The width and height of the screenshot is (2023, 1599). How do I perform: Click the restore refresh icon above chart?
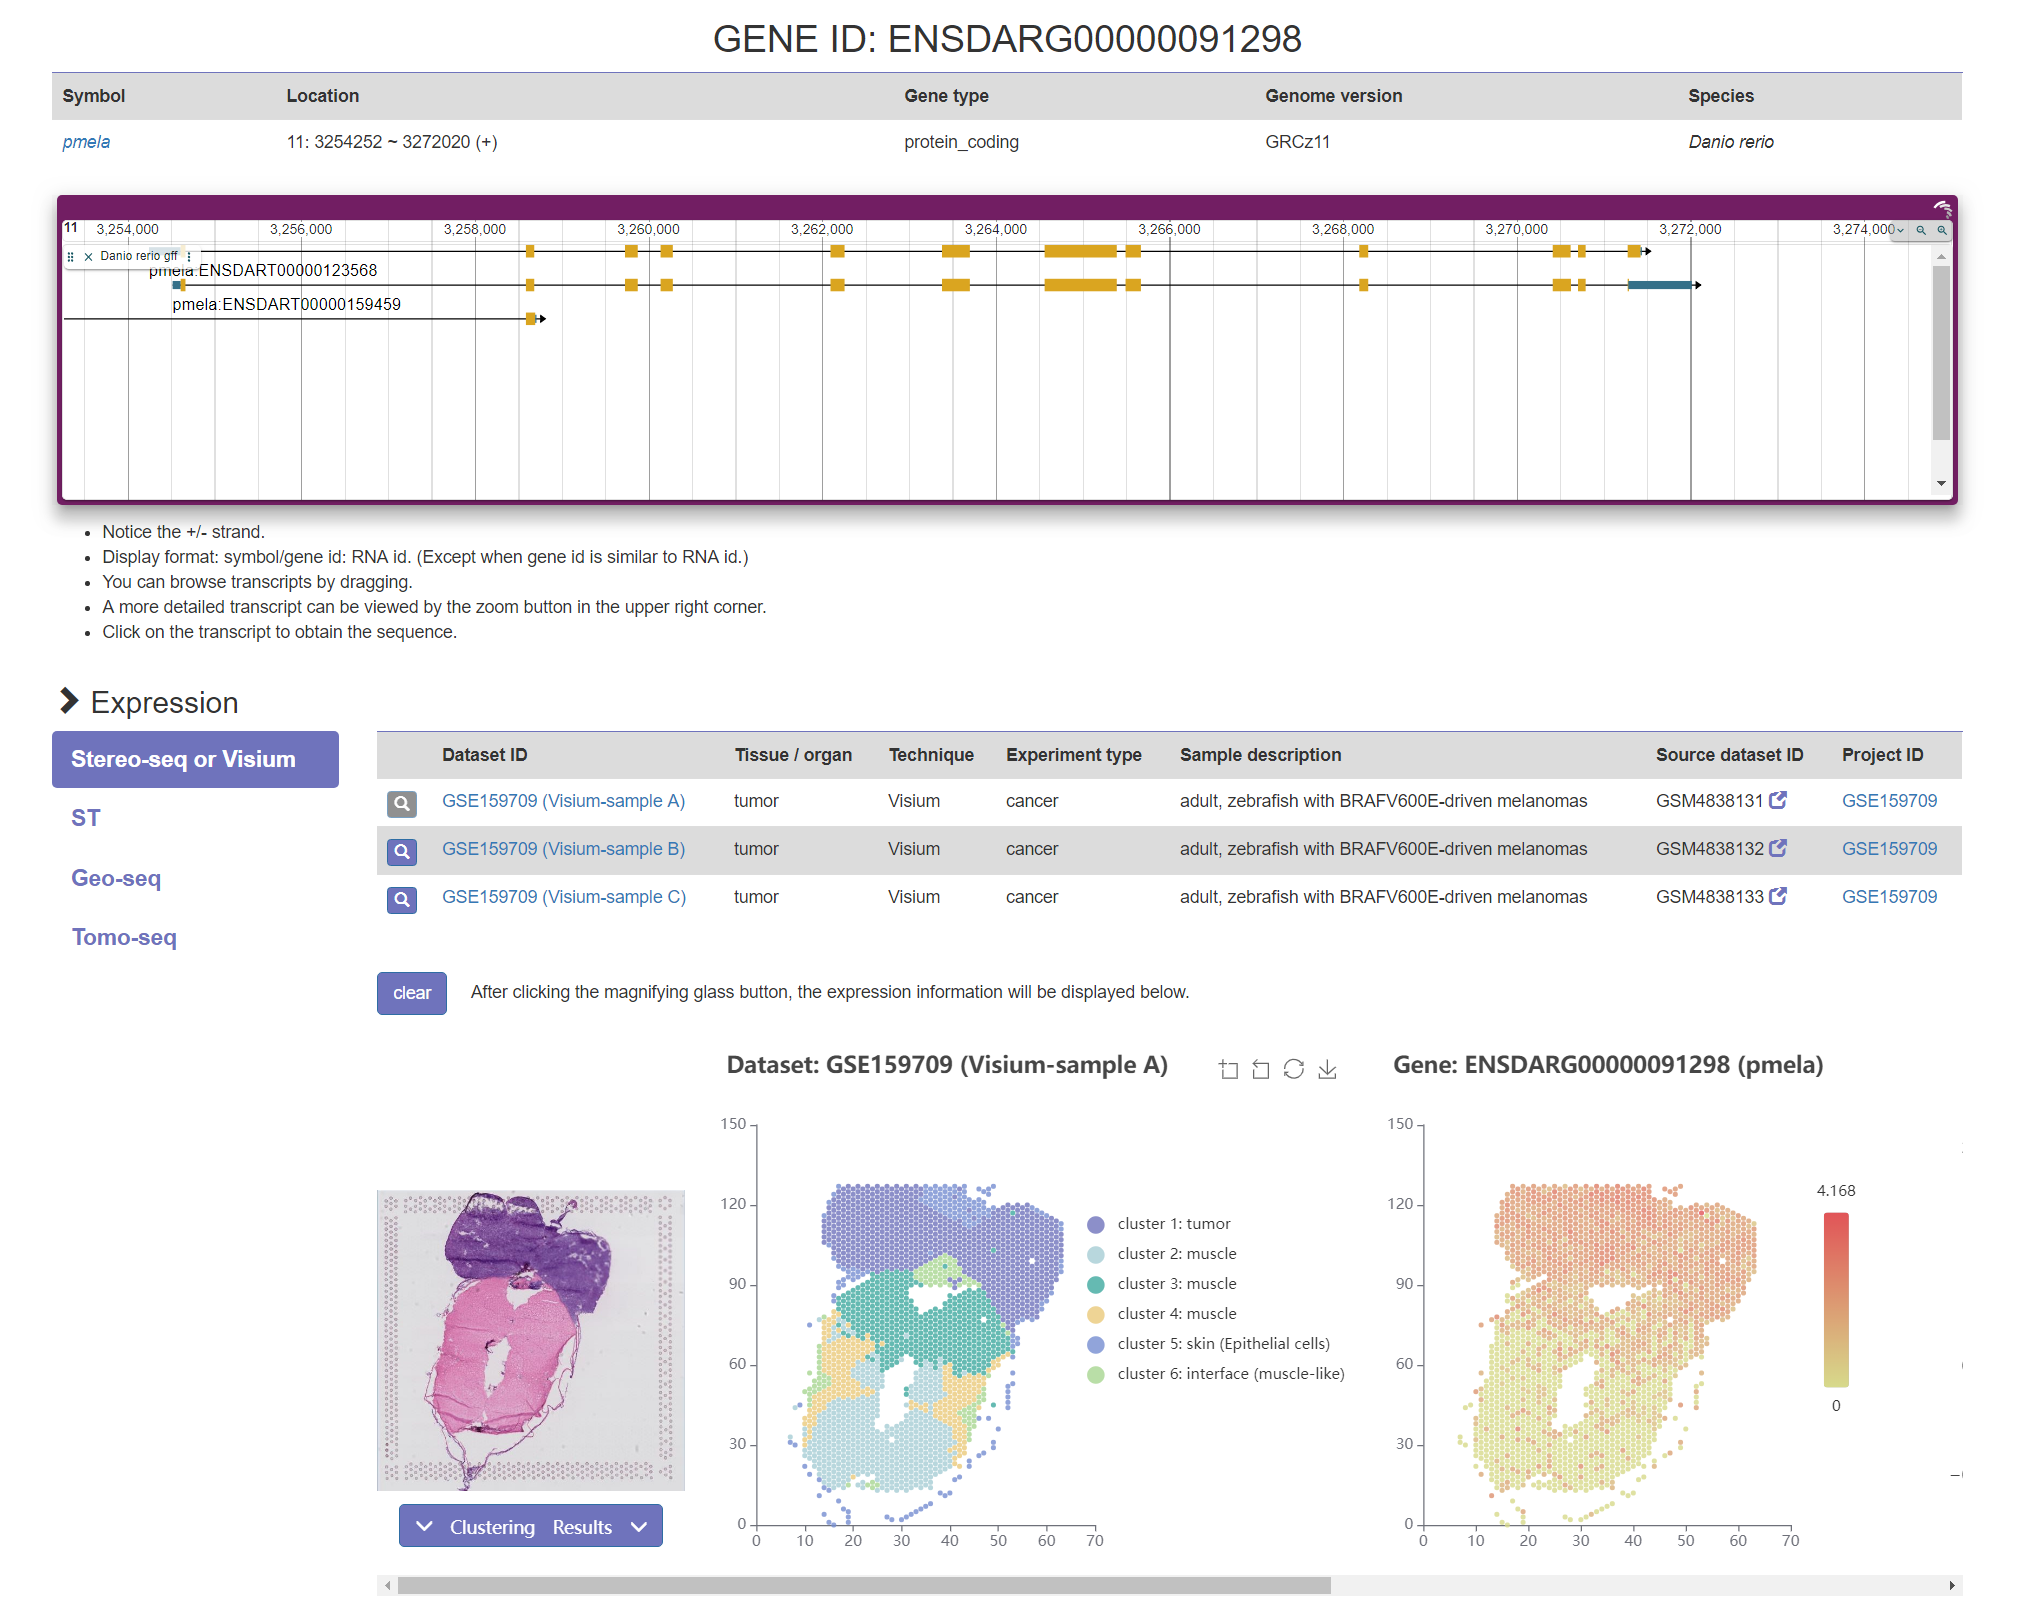click(x=1294, y=1070)
